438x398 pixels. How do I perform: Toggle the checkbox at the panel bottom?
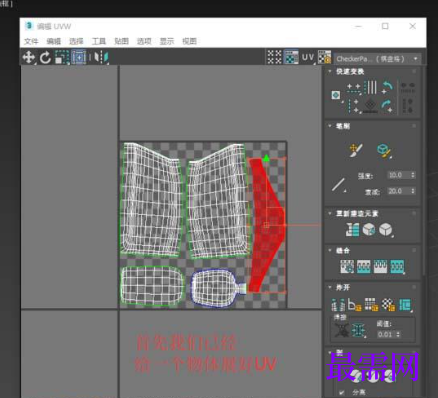(341, 392)
